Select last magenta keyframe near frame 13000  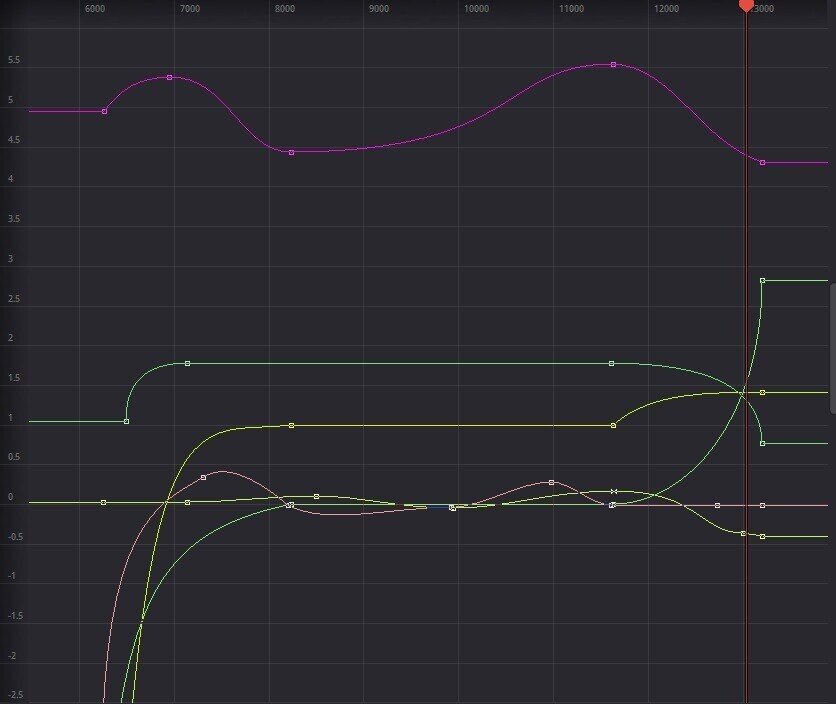click(762, 163)
